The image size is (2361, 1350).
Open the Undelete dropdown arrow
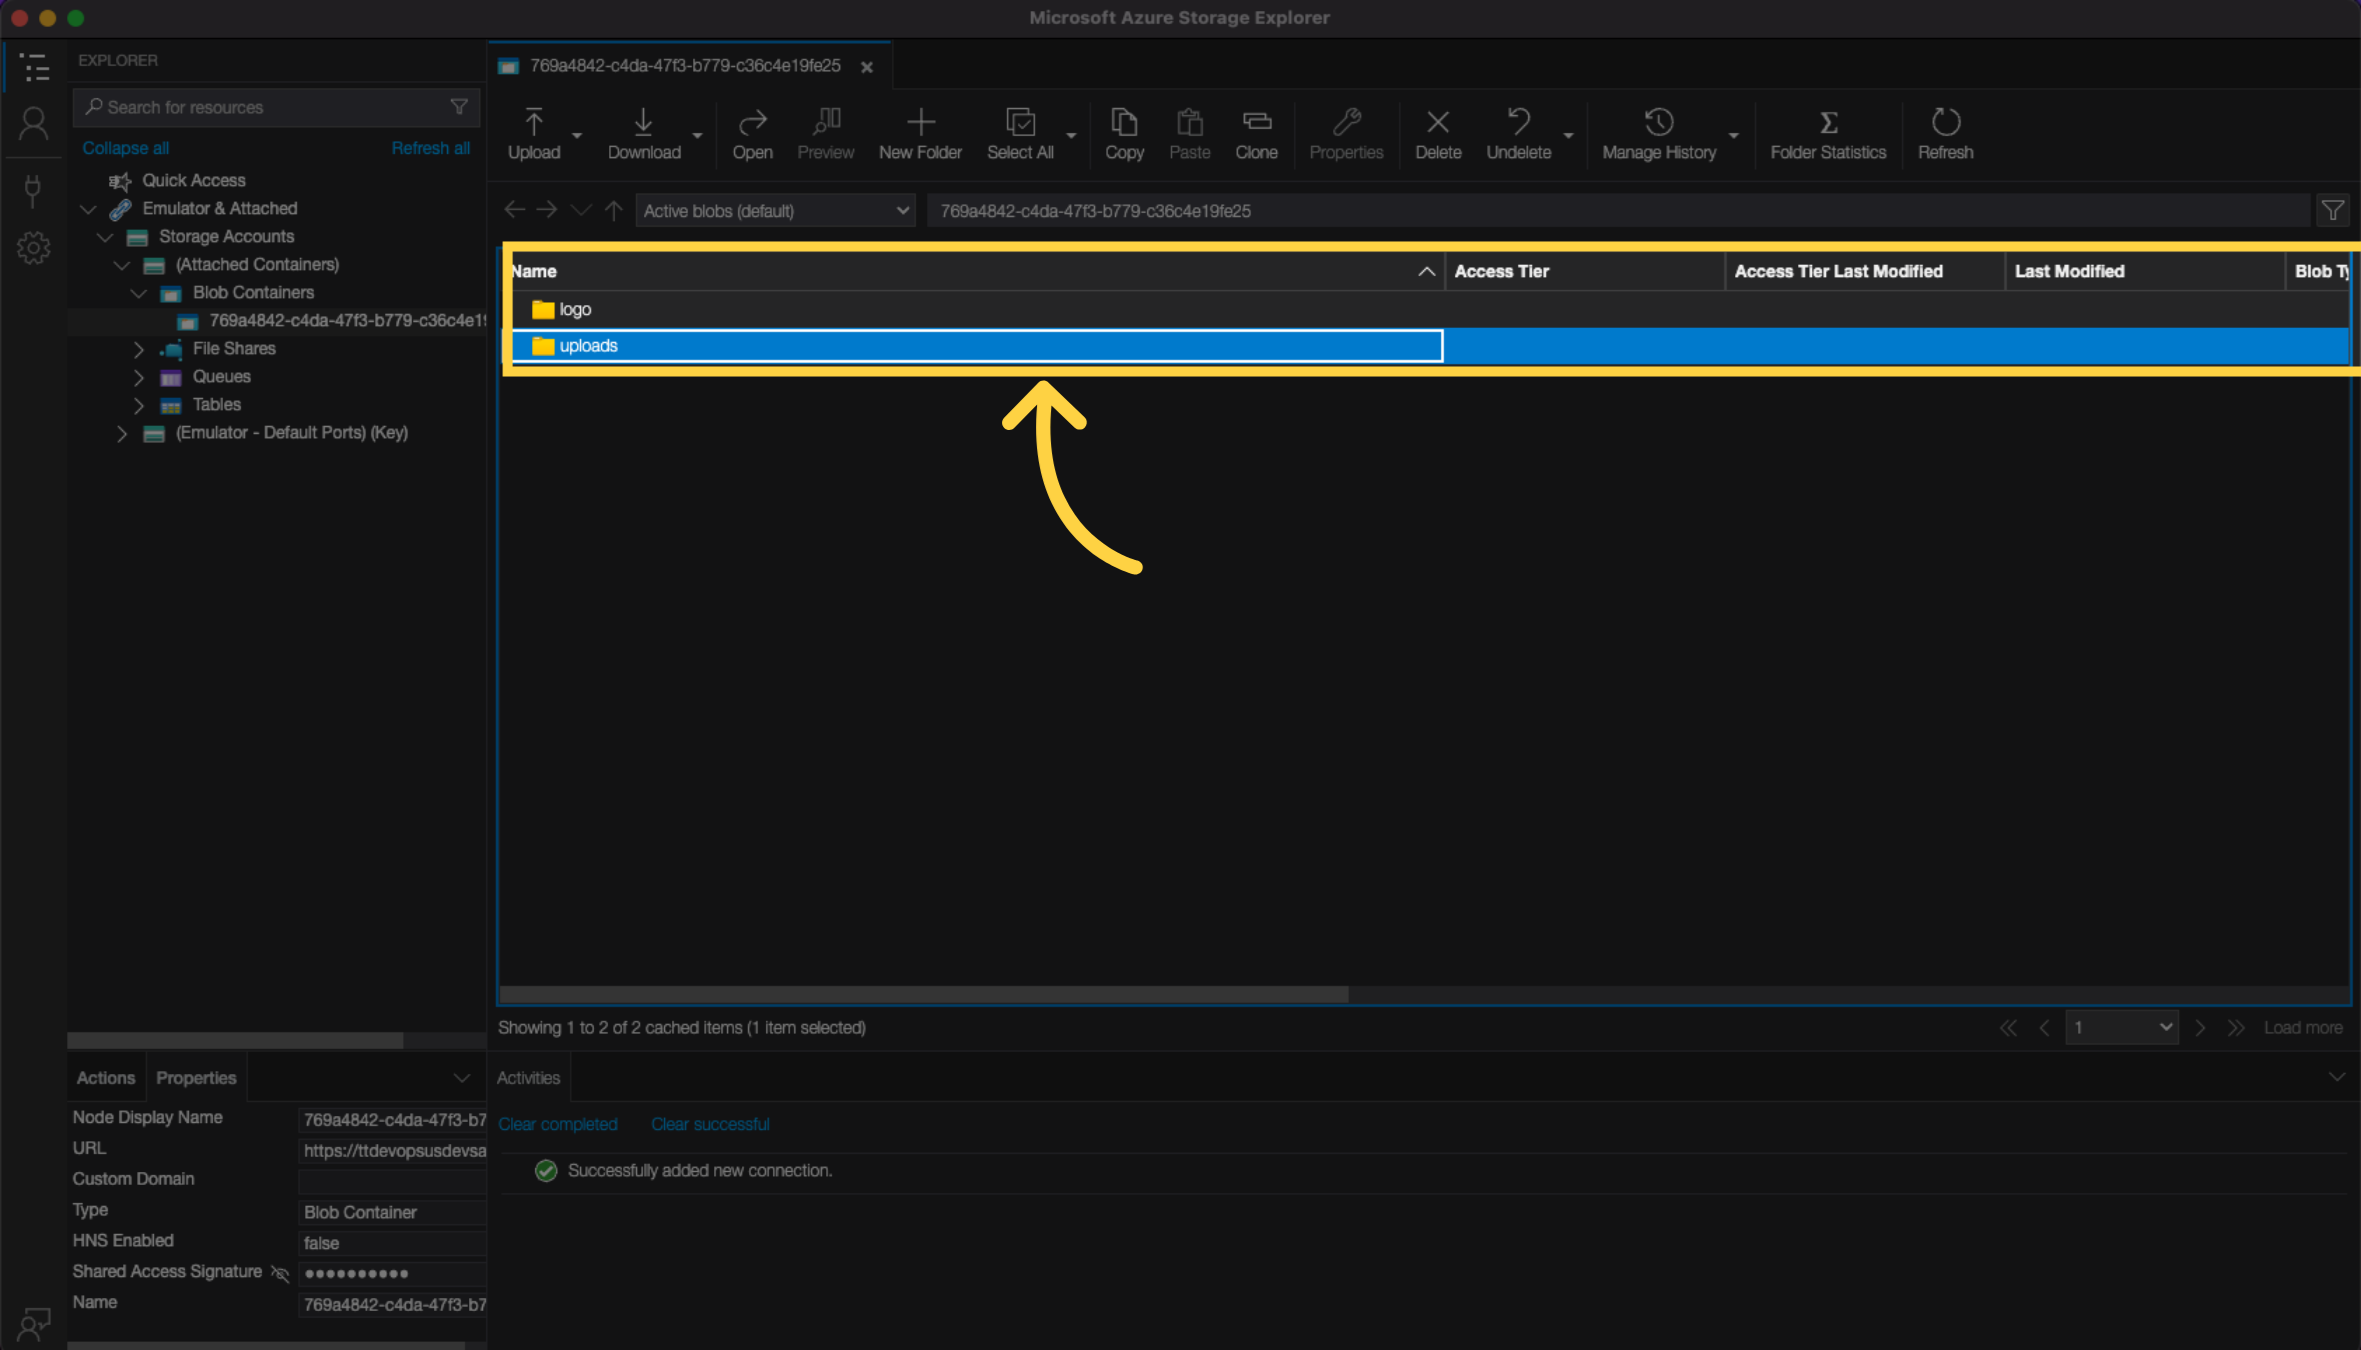click(1568, 135)
